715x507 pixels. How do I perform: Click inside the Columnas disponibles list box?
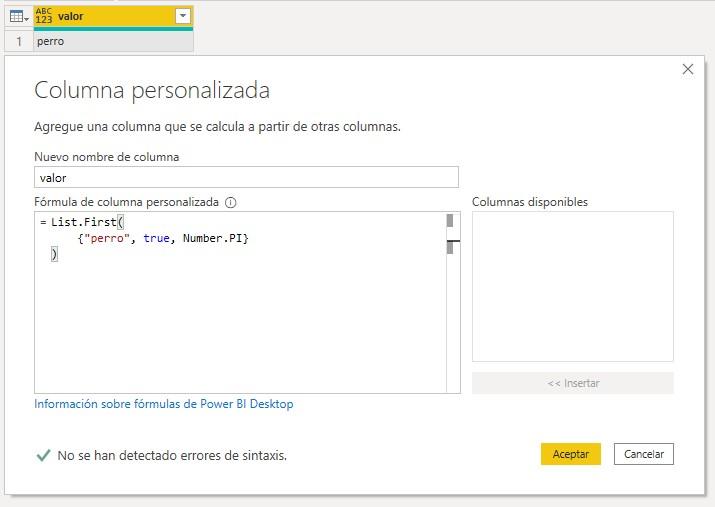click(x=572, y=286)
